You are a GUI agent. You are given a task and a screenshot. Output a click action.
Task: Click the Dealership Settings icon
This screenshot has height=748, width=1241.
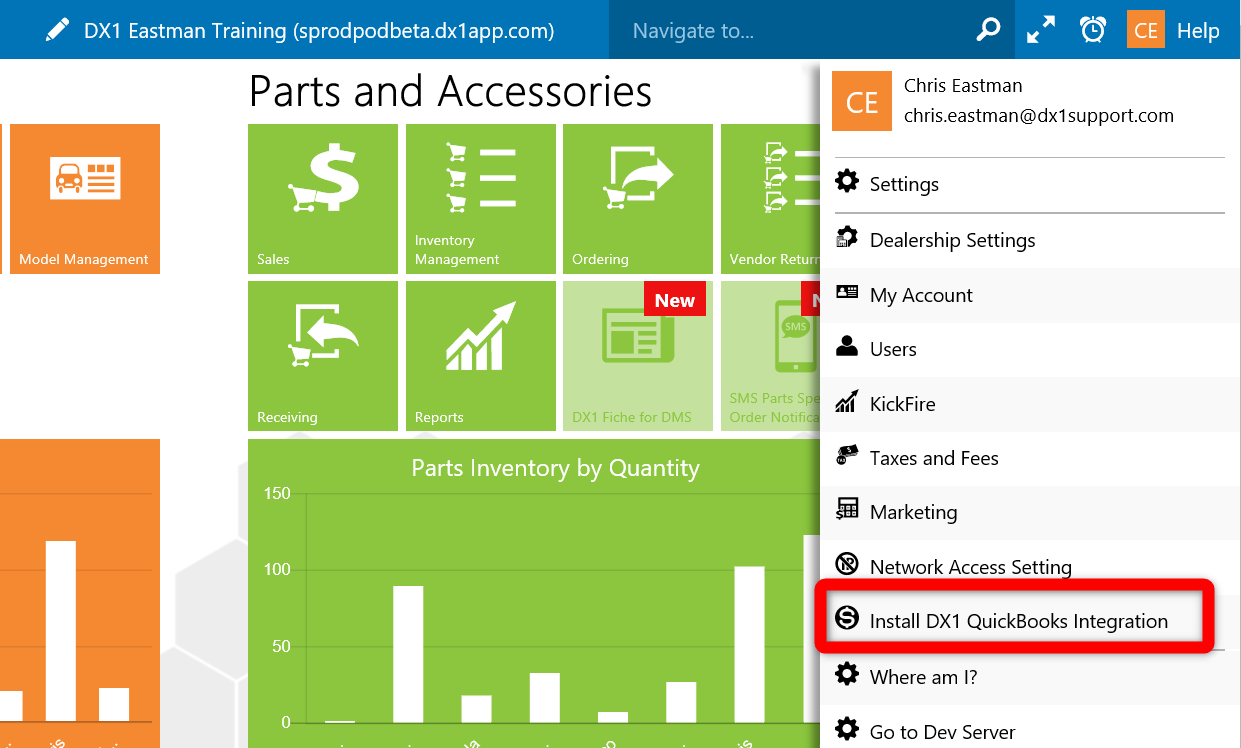847,238
